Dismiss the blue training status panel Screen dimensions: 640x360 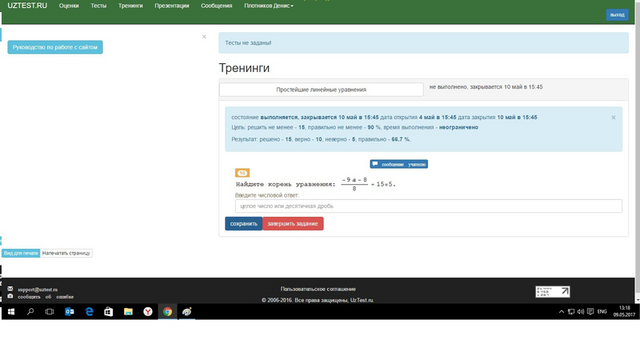click(613, 118)
